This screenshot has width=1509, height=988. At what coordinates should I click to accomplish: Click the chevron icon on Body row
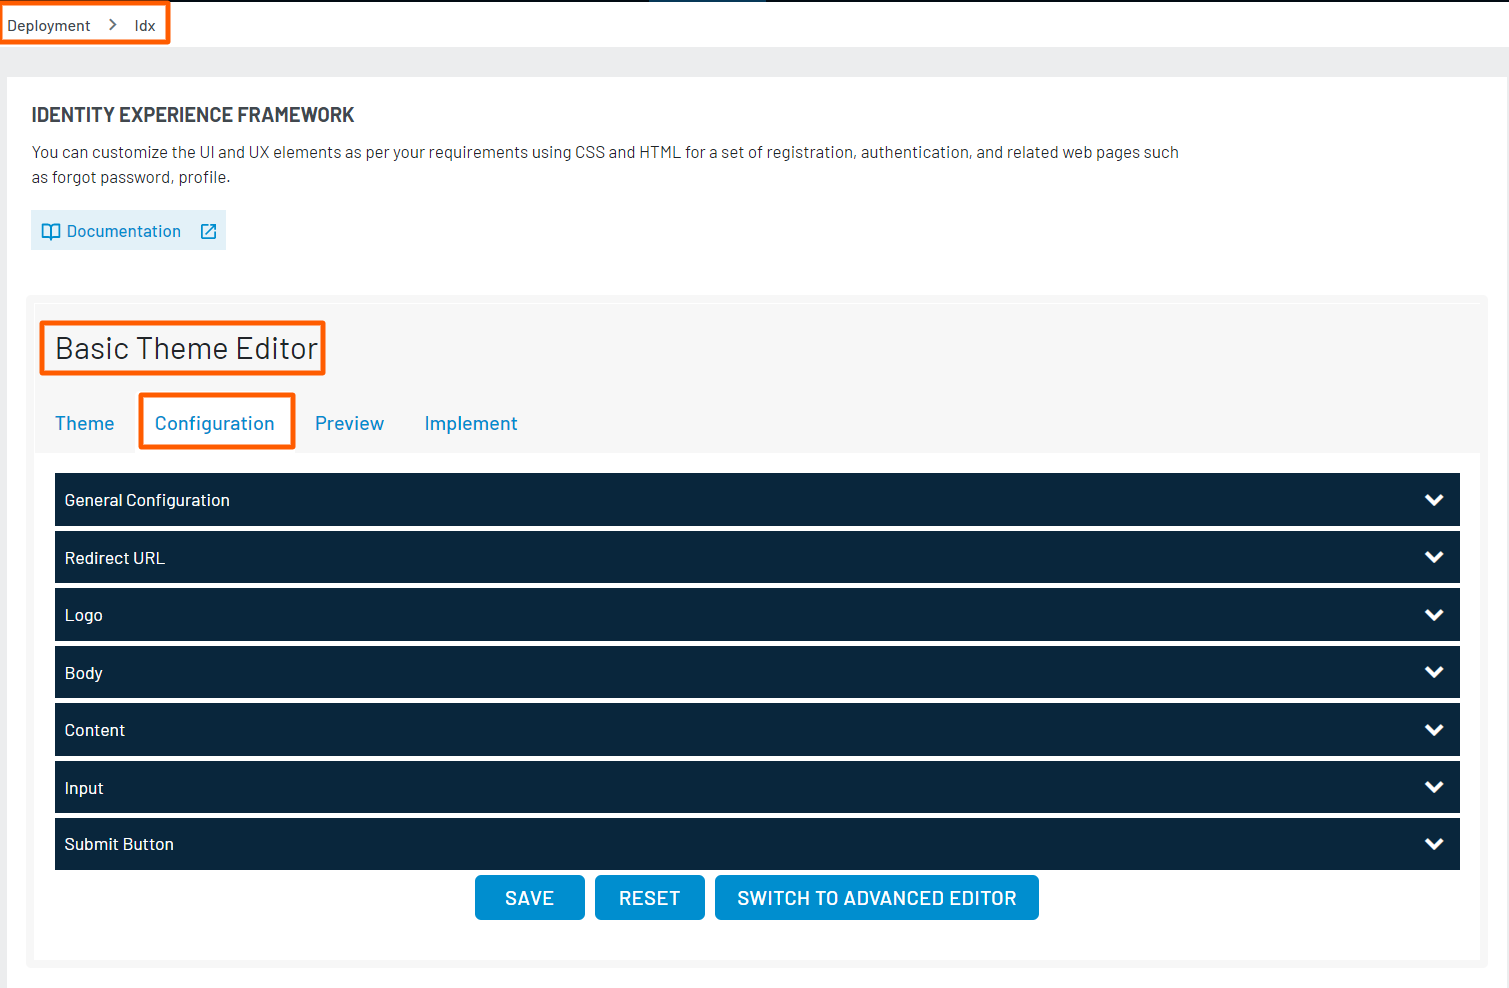click(1433, 672)
